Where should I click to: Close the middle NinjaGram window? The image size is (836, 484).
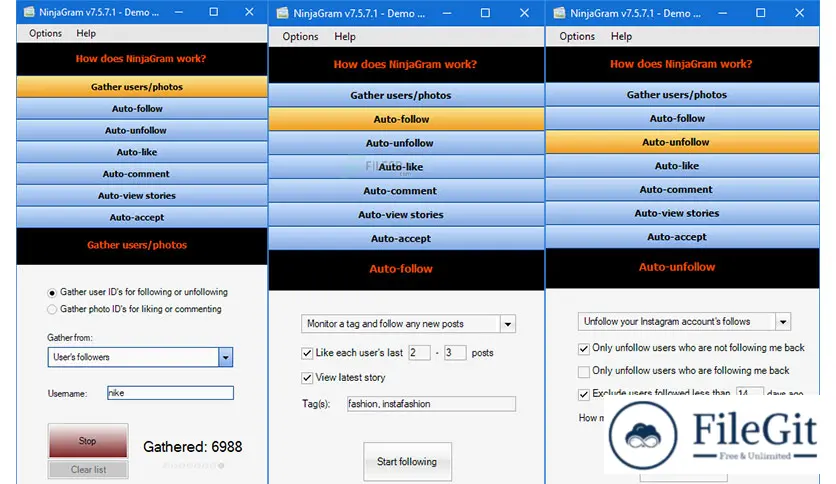tap(524, 13)
